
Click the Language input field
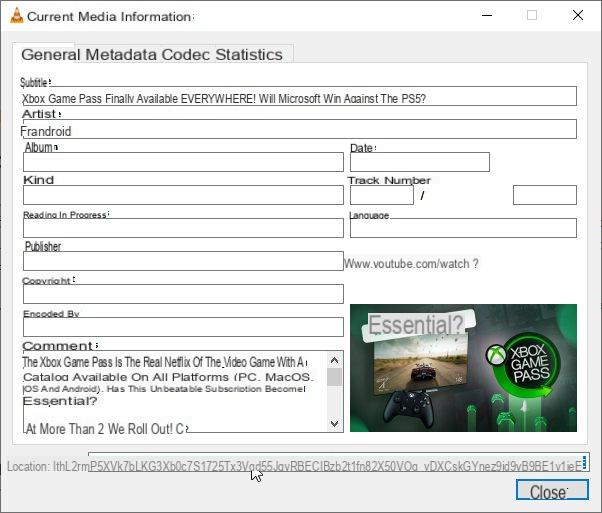(463, 228)
